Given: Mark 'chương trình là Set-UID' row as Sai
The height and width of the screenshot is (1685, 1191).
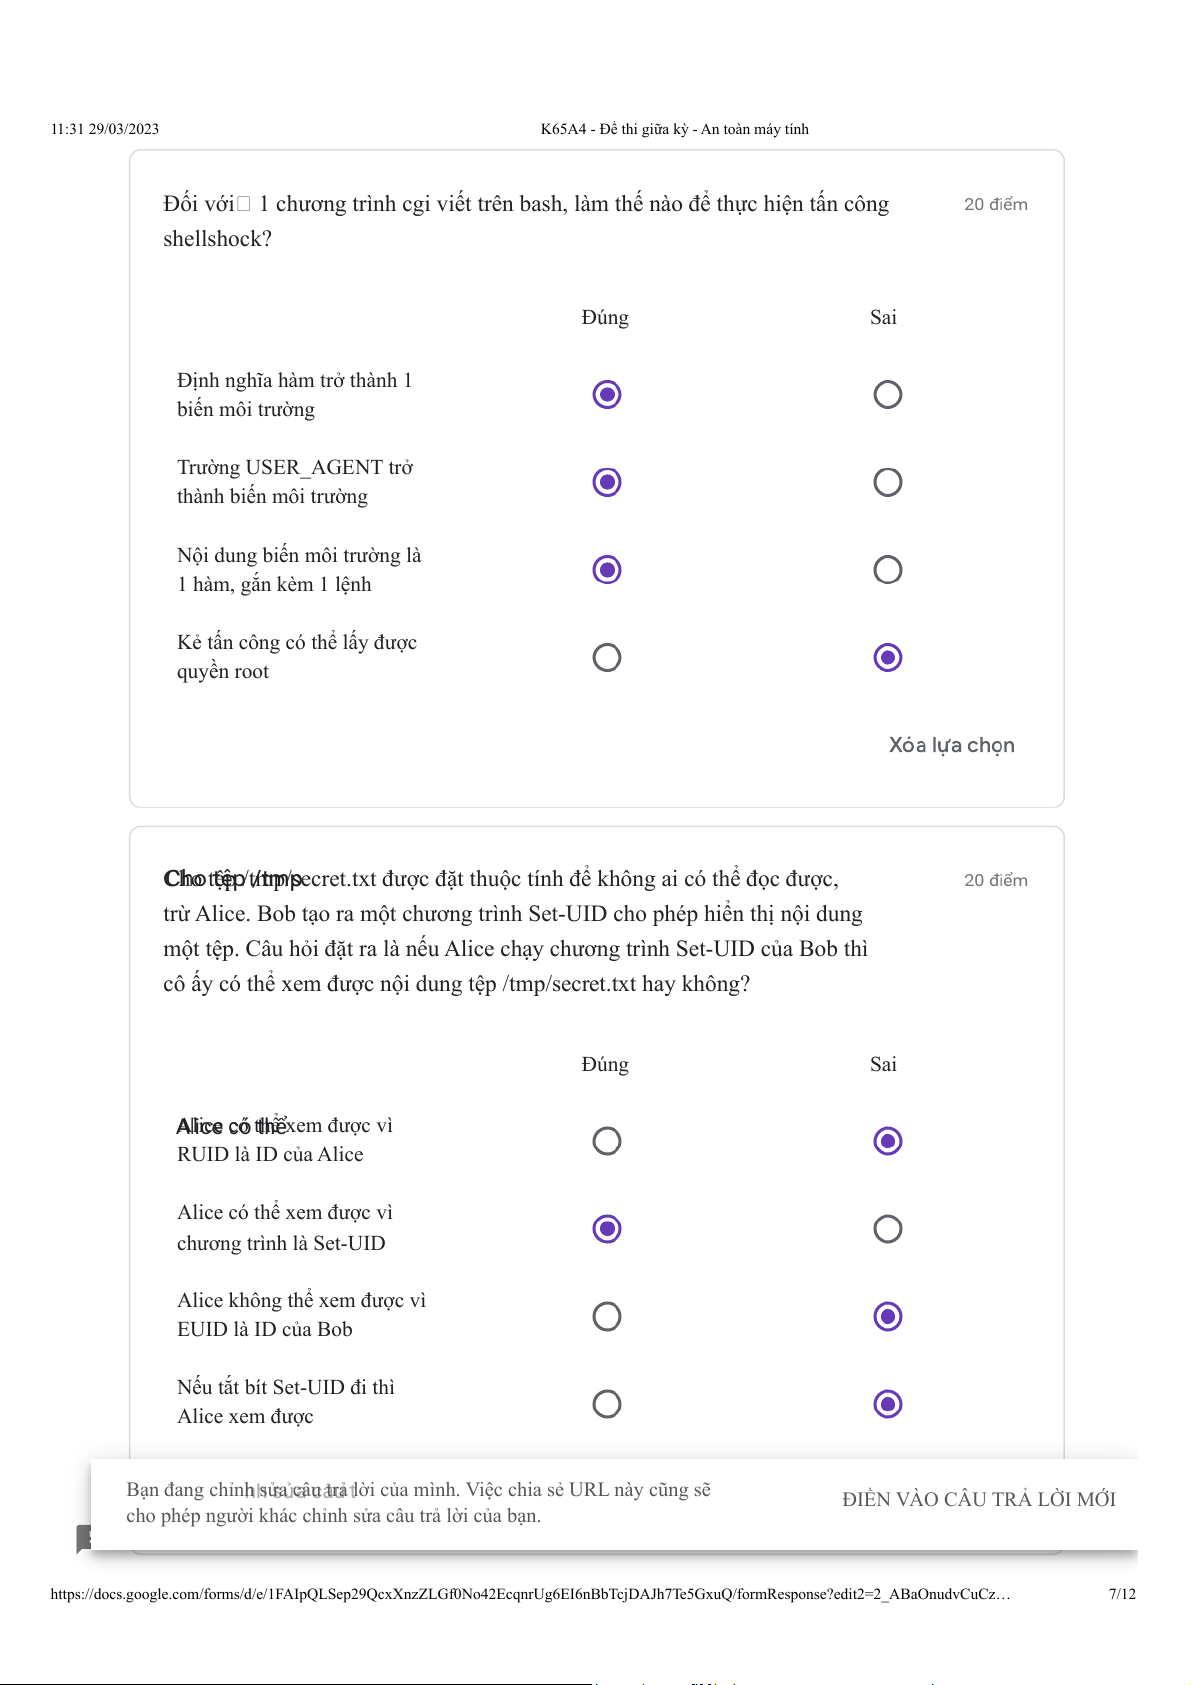Looking at the screenshot, I should [x=887, y=1228].
